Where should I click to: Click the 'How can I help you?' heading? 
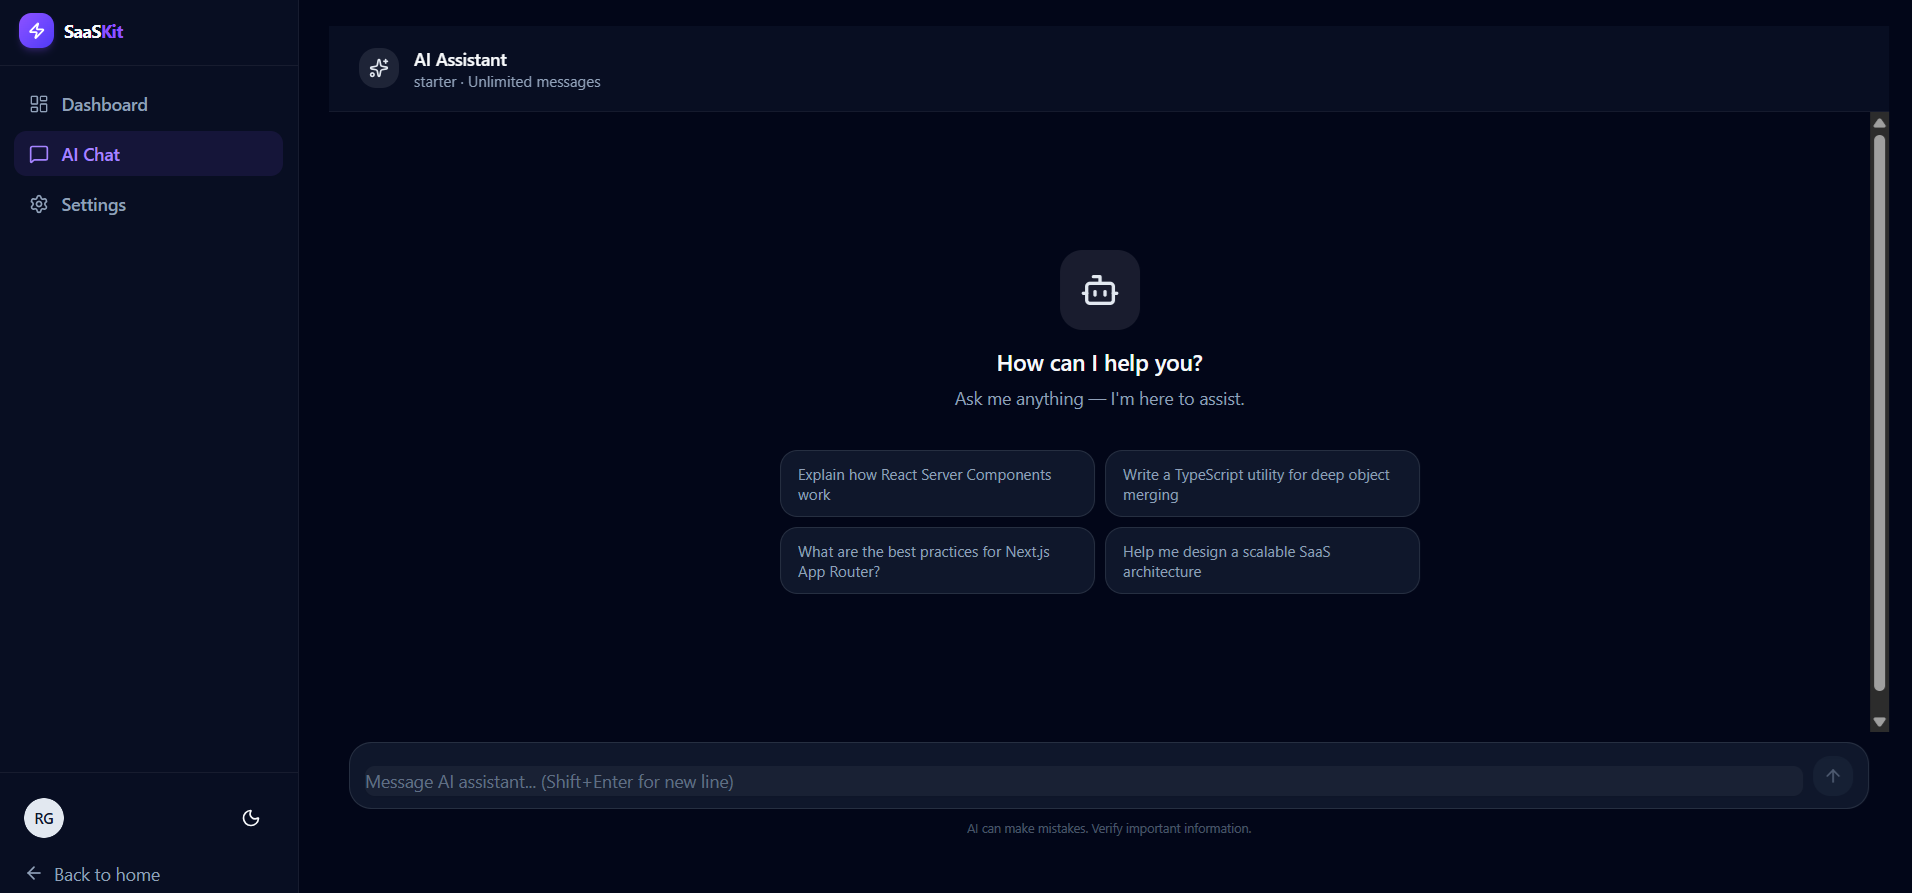(x=1100, y=363)
